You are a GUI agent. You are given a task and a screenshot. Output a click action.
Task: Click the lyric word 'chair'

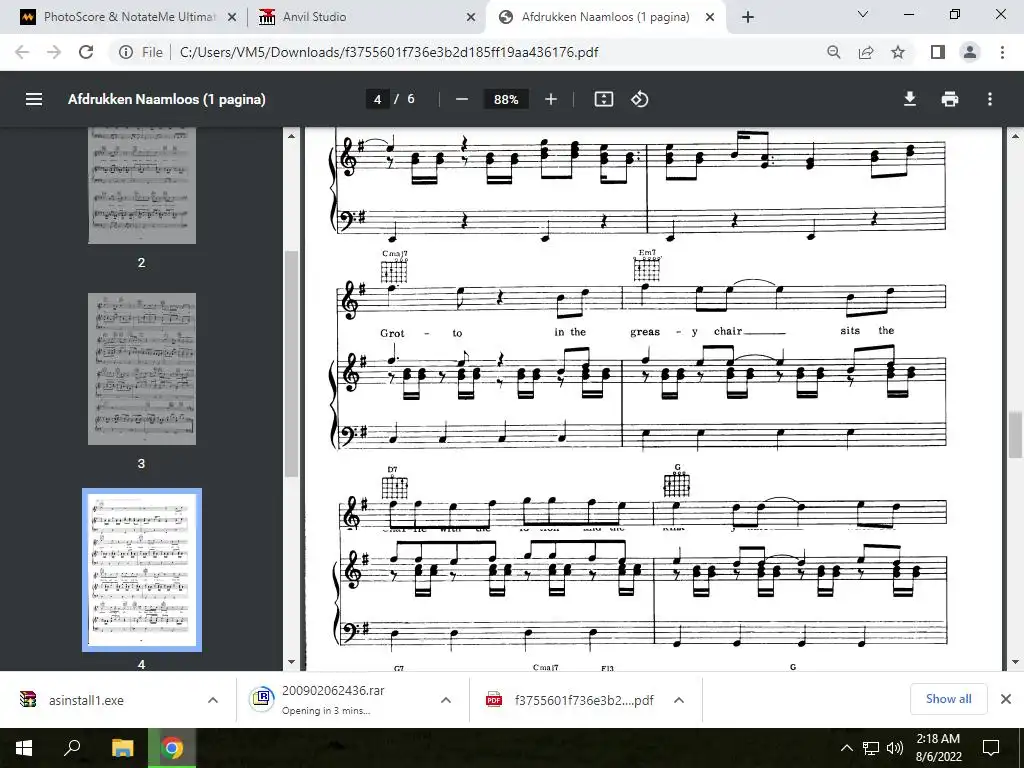pos(728,331)
